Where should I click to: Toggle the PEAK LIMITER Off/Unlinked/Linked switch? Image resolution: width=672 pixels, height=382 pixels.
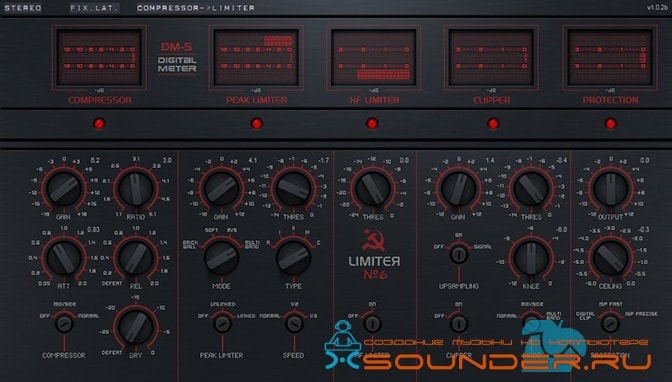(222, 323)
